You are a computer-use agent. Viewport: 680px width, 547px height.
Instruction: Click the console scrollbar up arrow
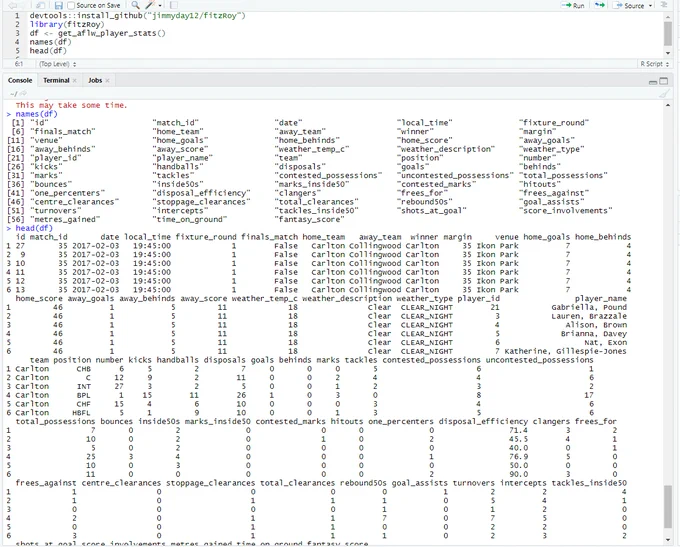(x=667, y=105)
